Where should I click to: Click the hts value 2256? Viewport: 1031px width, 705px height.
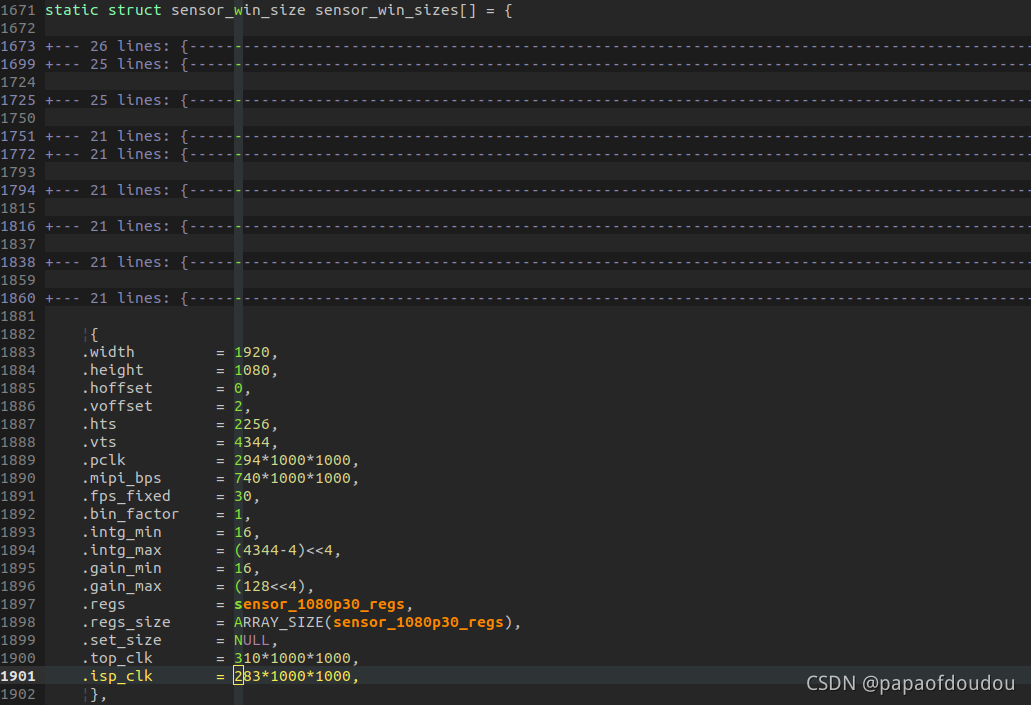pyautogui.click(x=252, y=424)
